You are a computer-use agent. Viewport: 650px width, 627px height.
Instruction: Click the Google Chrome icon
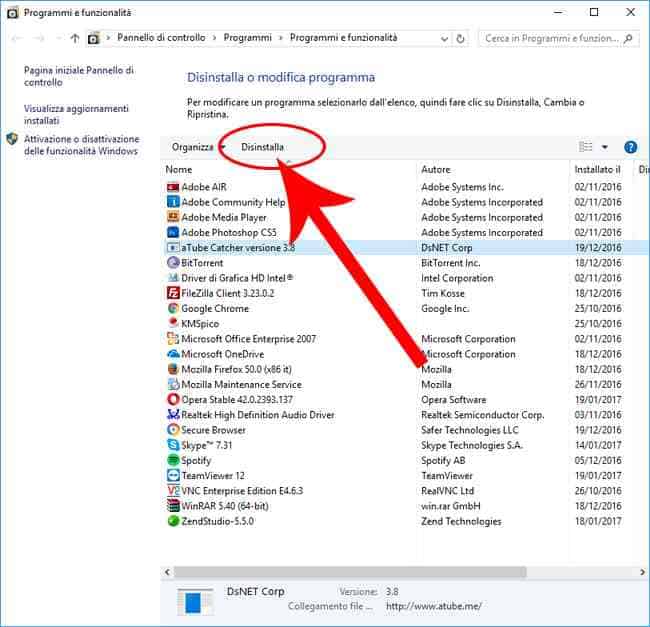point(173,308)
